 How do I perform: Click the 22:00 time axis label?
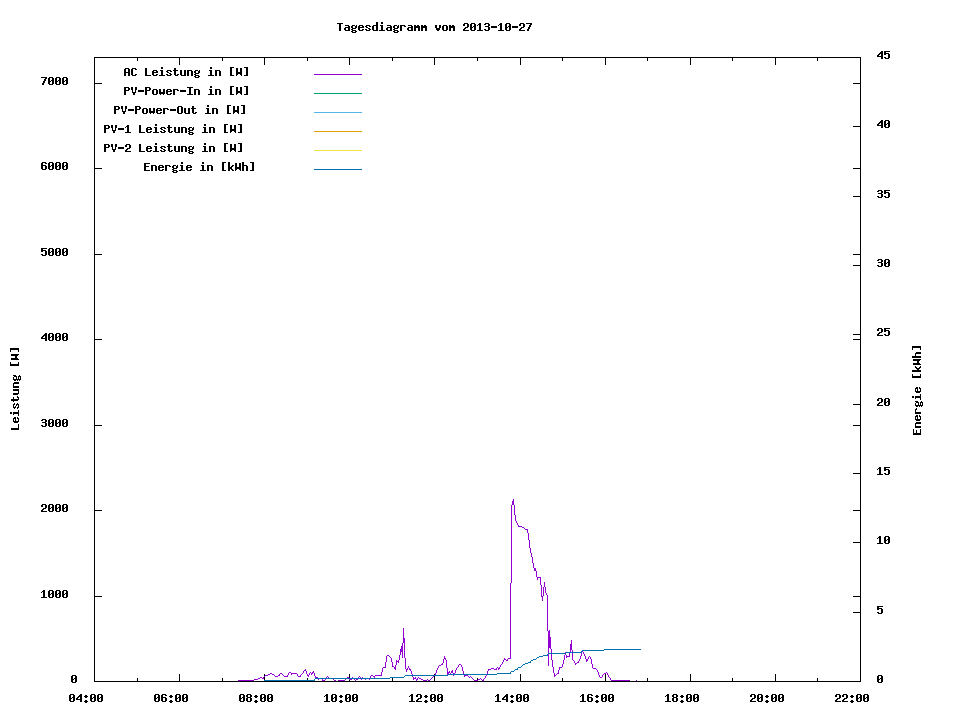(852, 698)
